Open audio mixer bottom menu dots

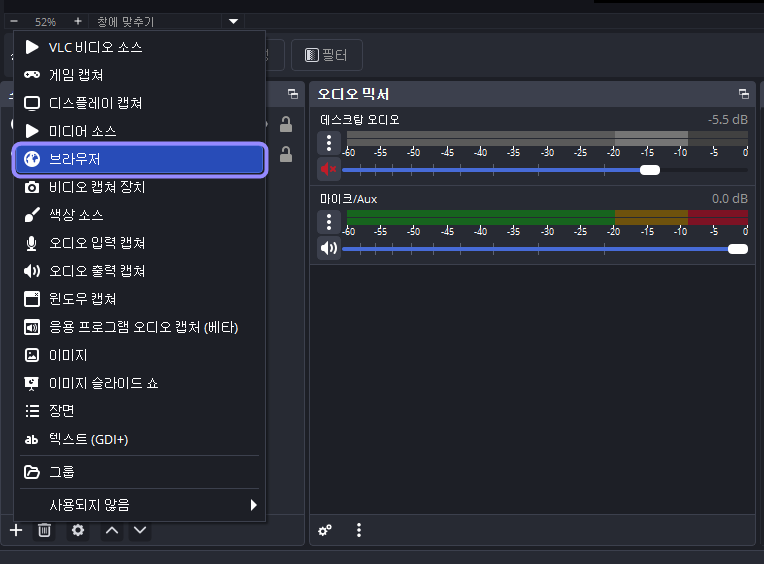359,530
